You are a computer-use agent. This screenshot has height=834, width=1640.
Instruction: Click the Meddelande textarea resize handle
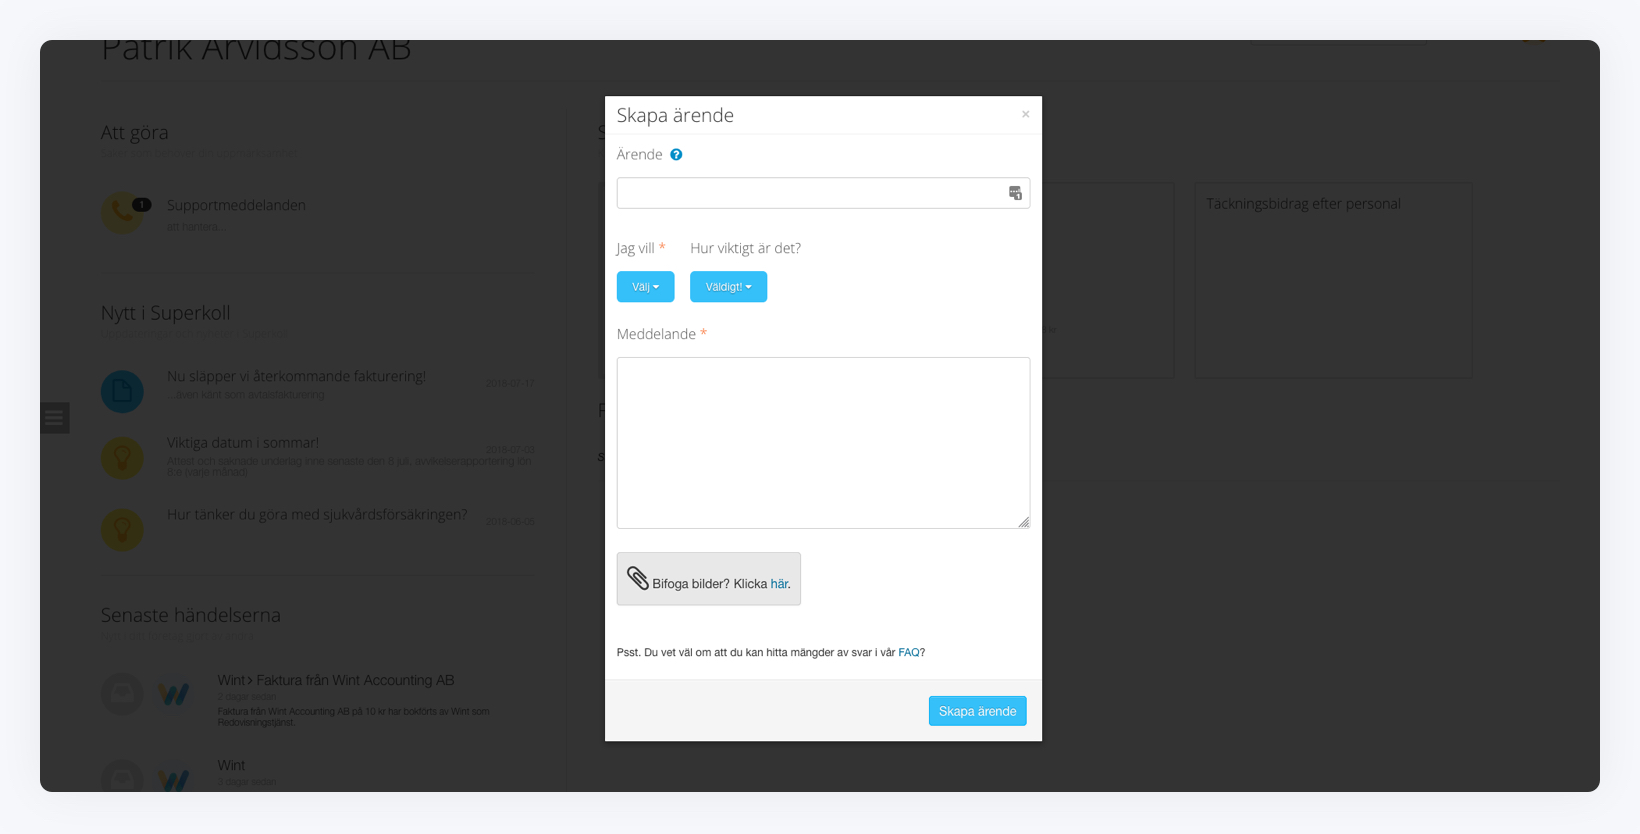coord(1023,522)
